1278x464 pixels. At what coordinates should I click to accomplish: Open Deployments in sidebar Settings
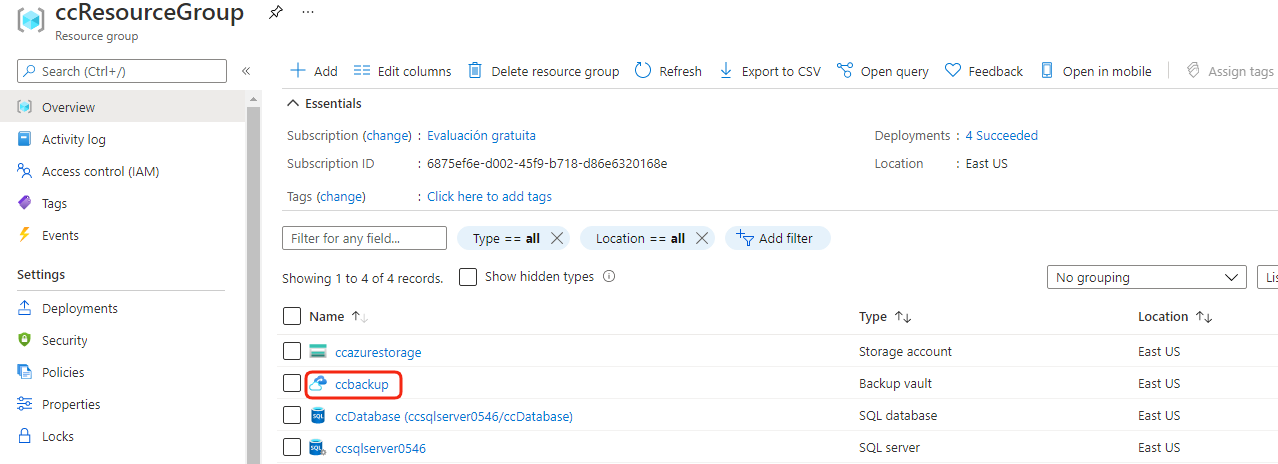tap(79, 308)
